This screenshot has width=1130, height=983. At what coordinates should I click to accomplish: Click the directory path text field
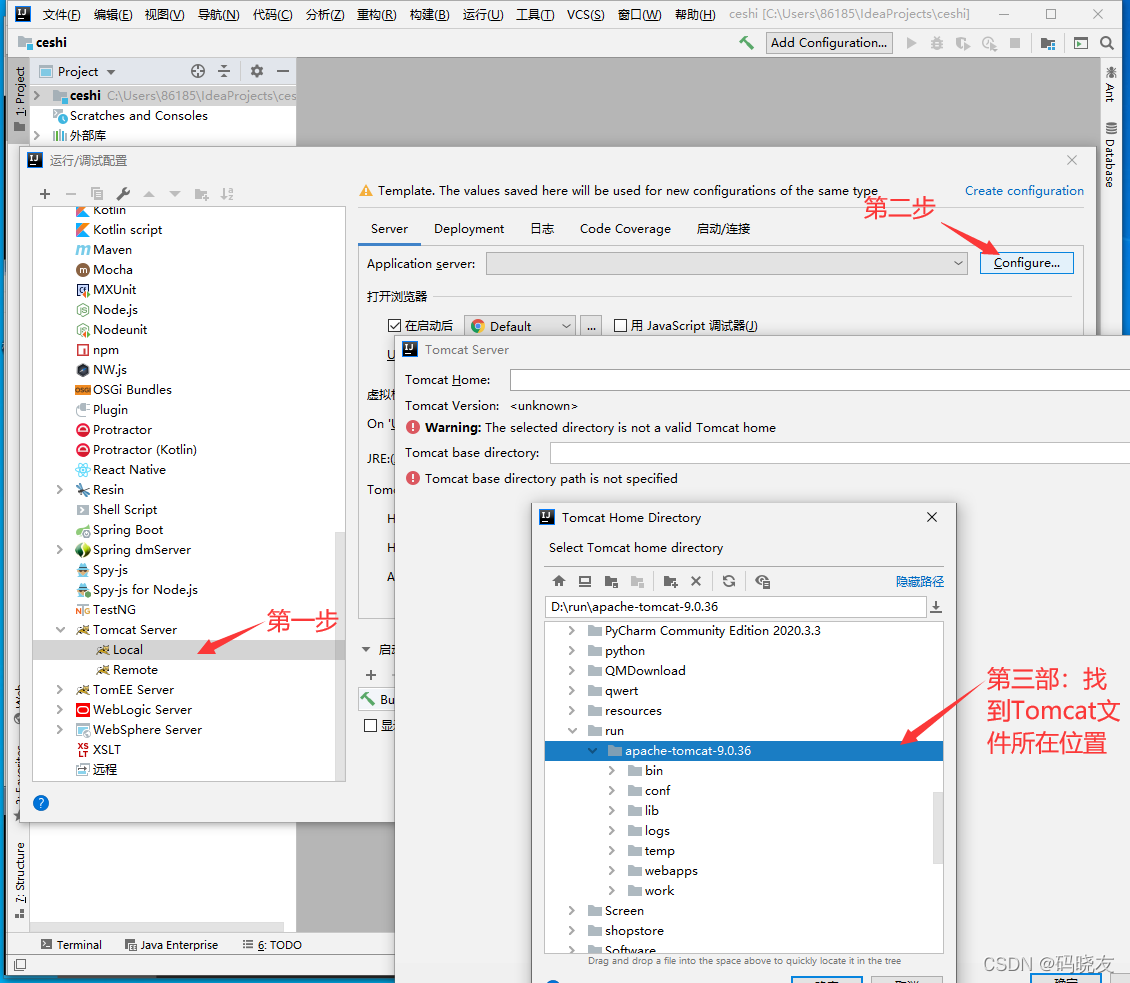tap(735, 607)
